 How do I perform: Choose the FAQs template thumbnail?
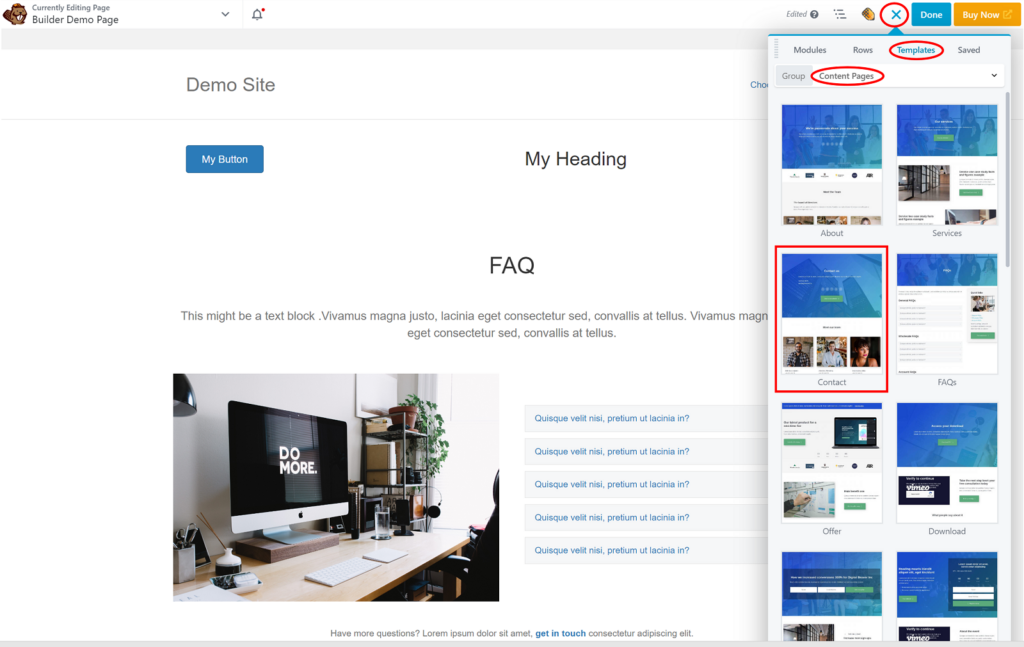click(947, 313)
